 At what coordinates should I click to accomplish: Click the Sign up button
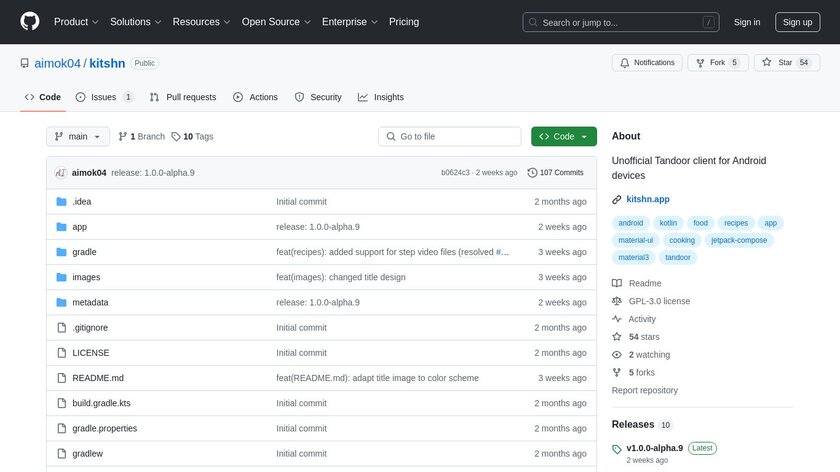pos(797,22)
